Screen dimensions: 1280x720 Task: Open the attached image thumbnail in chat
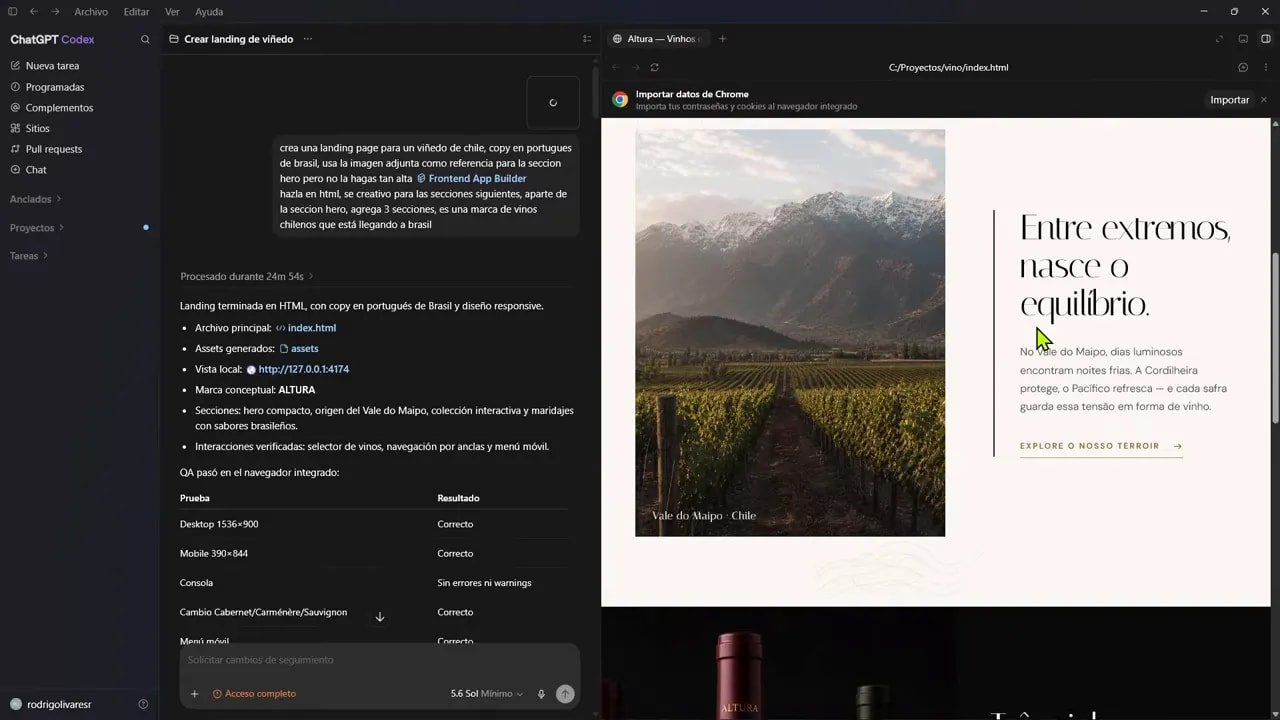(553, 102)
